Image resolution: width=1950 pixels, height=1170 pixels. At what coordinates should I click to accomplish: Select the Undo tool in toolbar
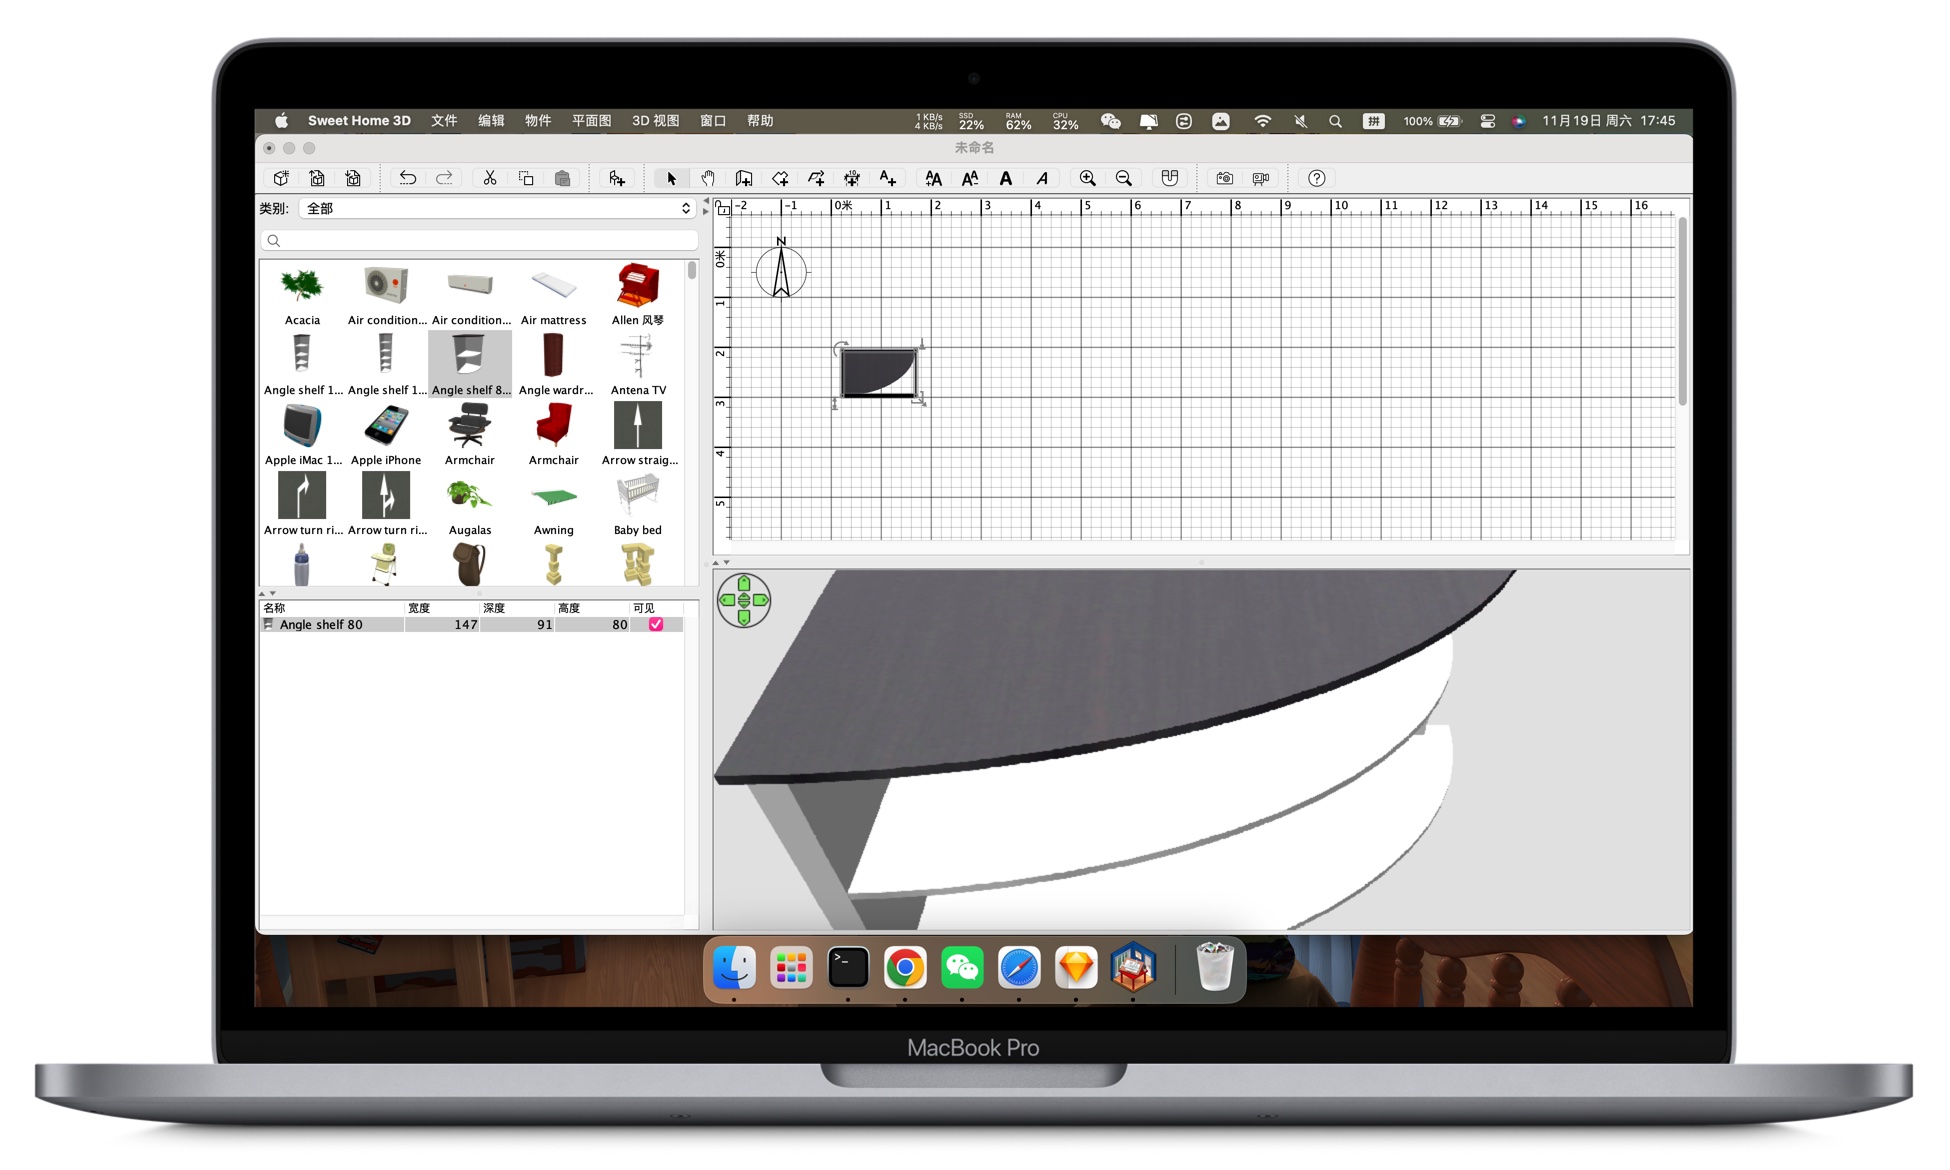coord(405,178)
